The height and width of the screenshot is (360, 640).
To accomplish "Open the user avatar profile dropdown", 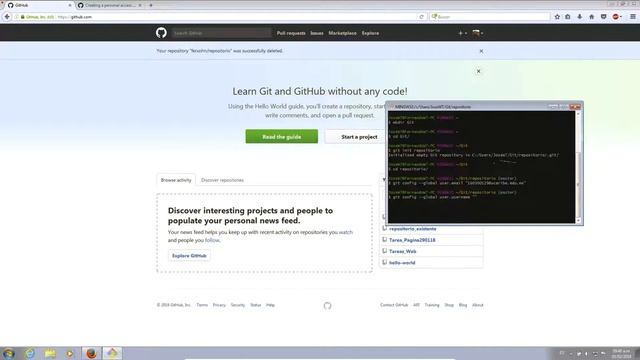I will pos(478,33).
